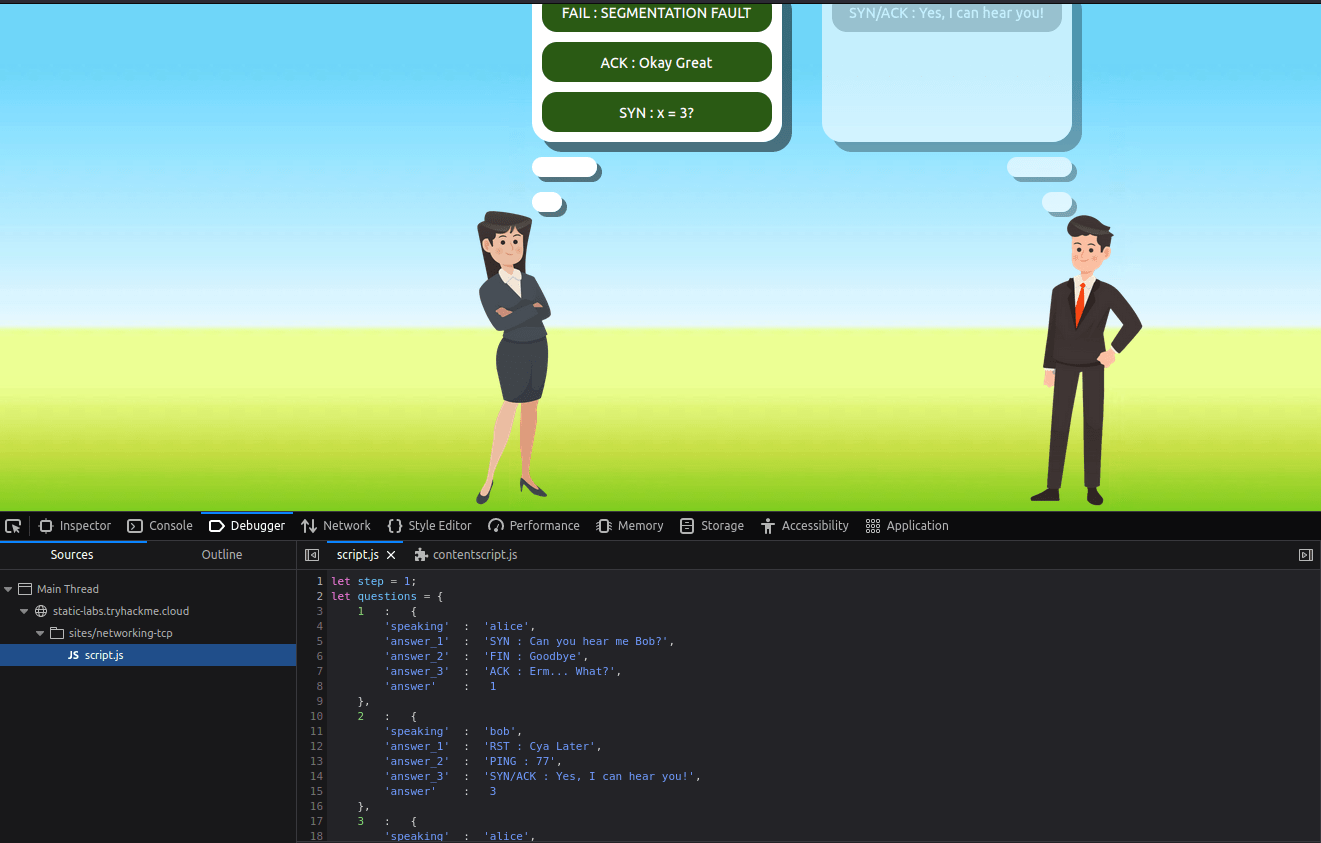Image resolution: width=1321 pixels, height=843 pixels.
Task: Open the Style Editor panel
Action: [430, 525]
